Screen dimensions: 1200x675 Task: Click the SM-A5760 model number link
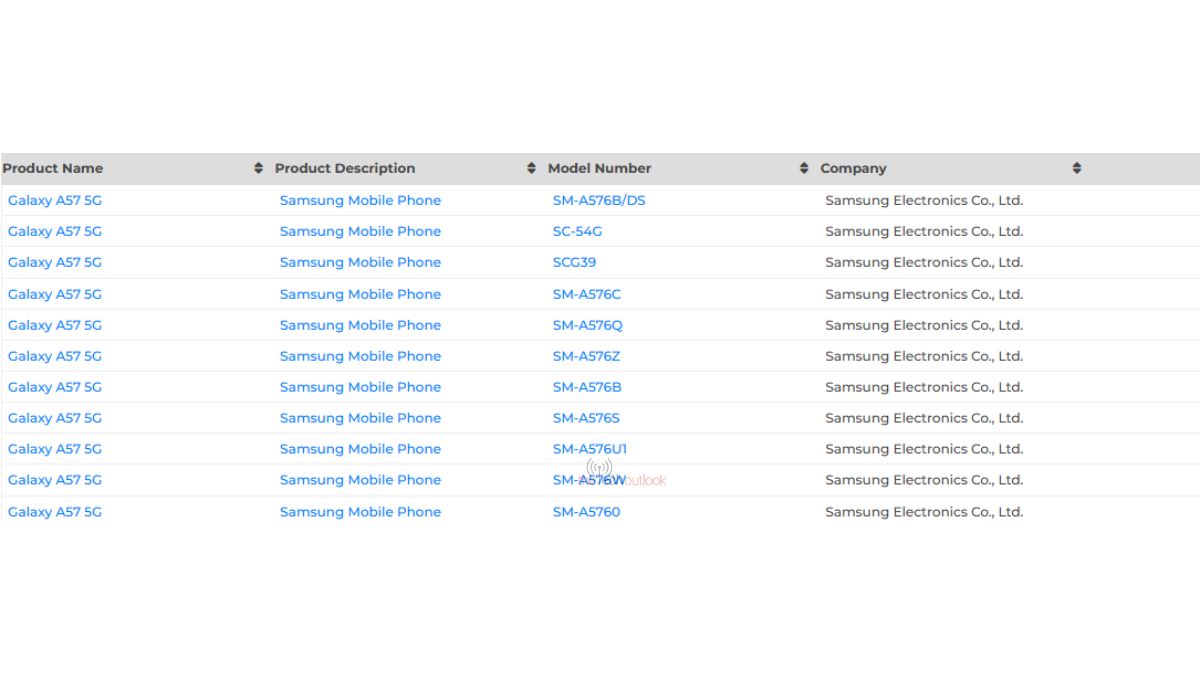coord(586,512)
